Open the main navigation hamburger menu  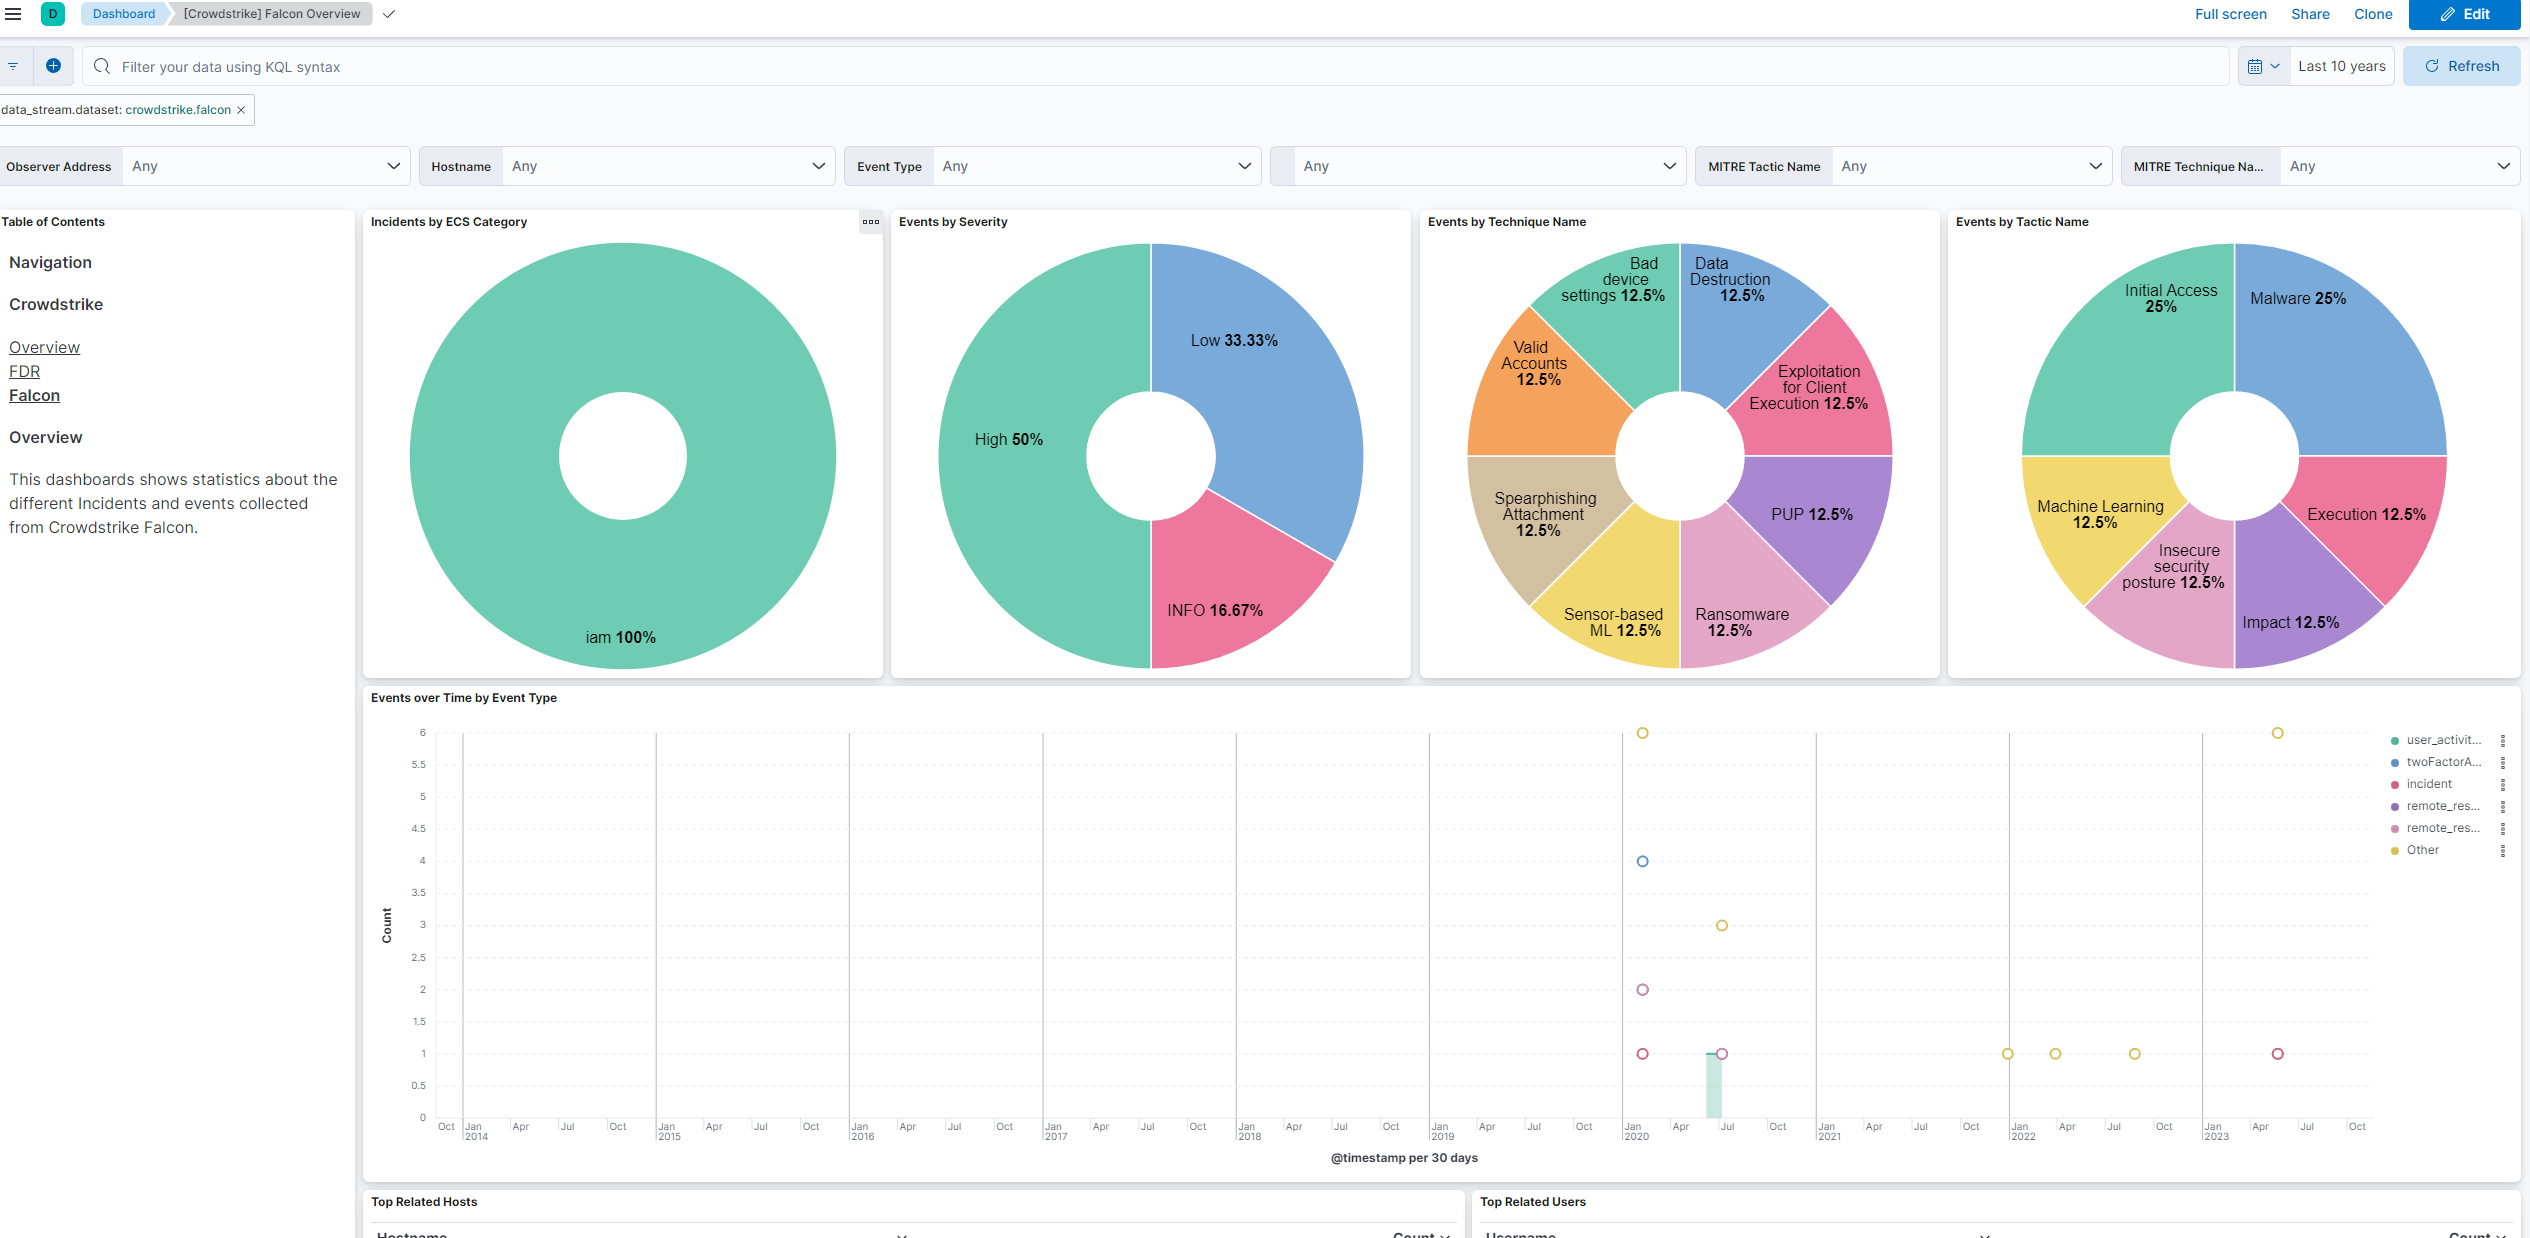pos(14,14)
